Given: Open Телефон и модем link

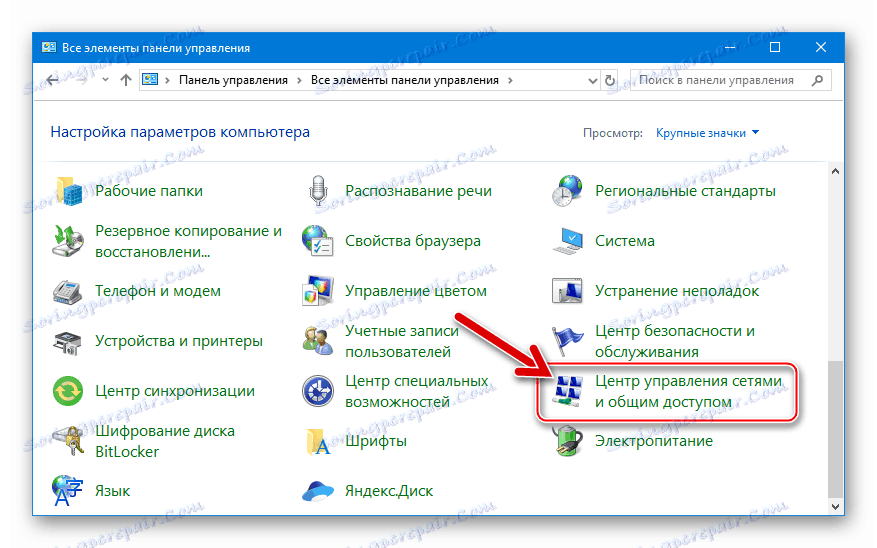Looking at the screenshot, I should coord(158,291).
